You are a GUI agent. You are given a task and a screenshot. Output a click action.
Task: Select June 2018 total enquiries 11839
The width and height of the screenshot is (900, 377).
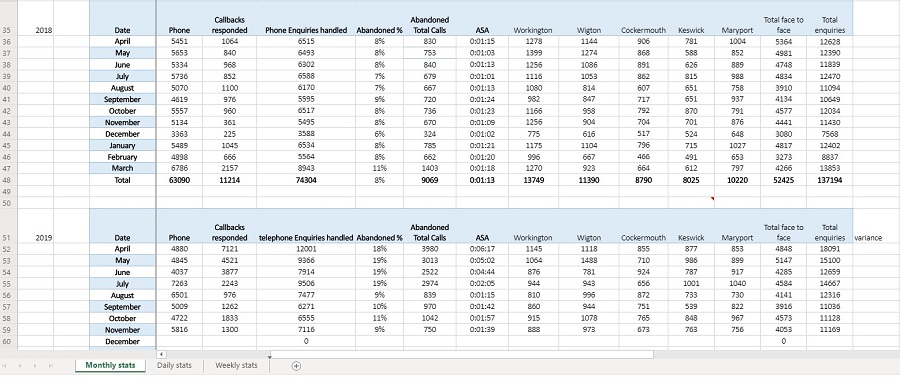(829, 64)
